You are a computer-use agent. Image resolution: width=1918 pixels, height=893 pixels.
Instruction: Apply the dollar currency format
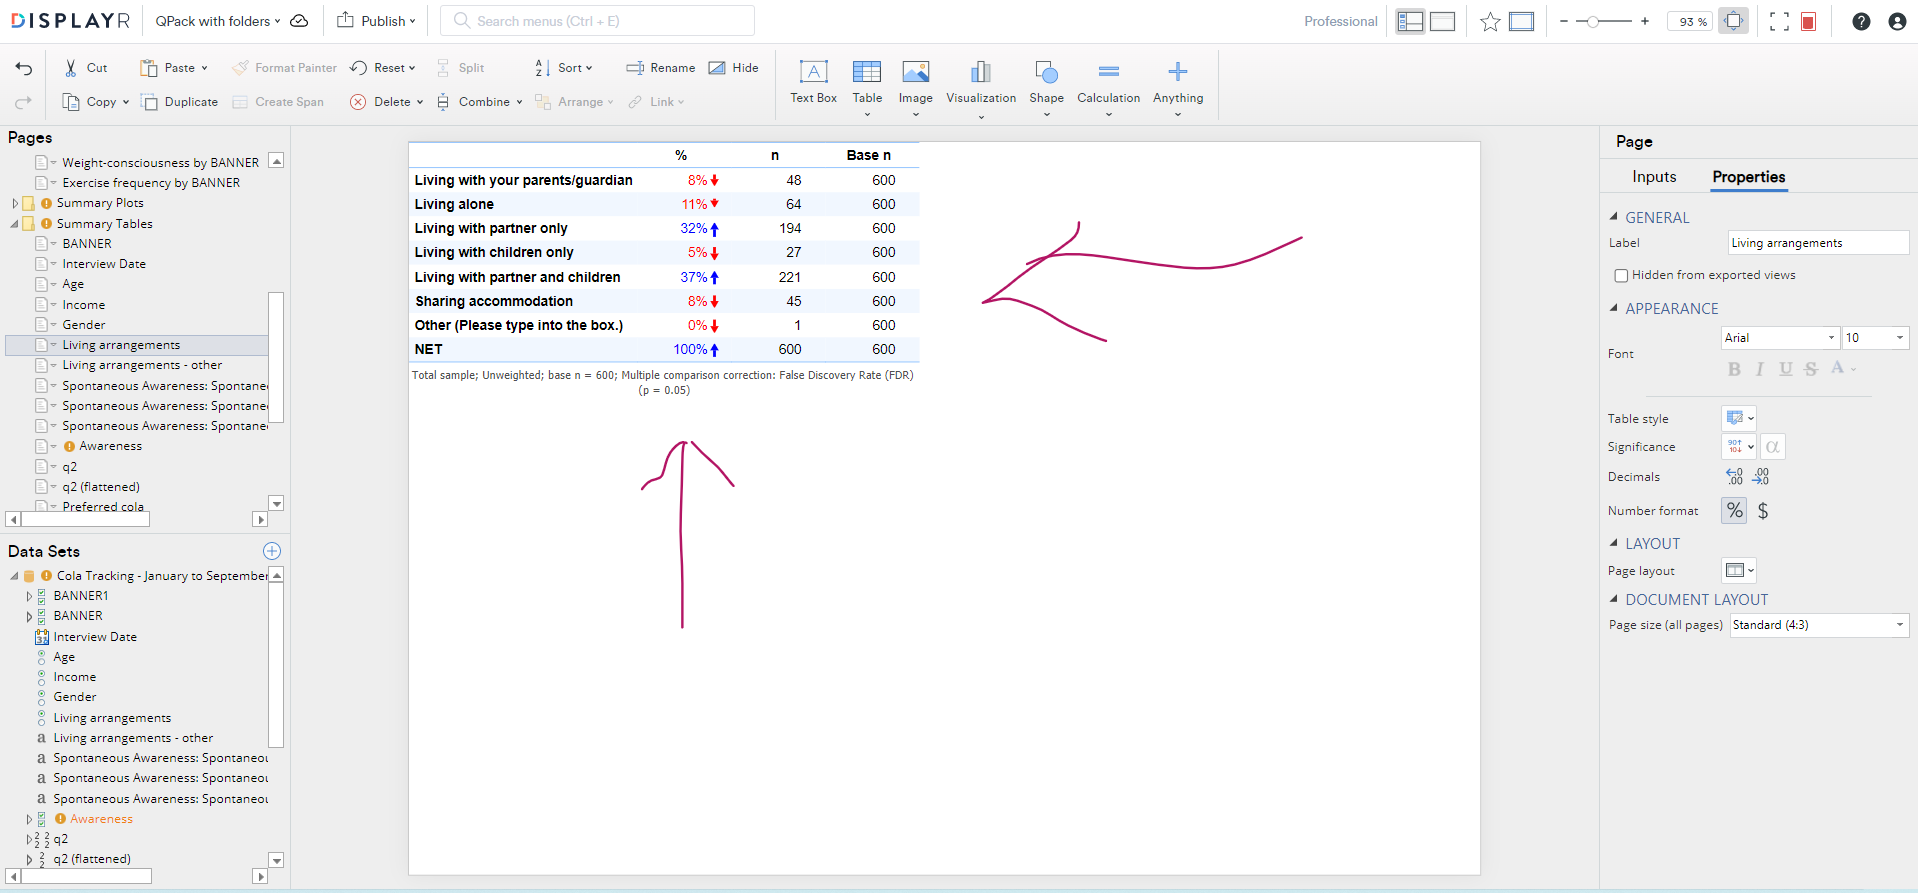(1763, 511)
